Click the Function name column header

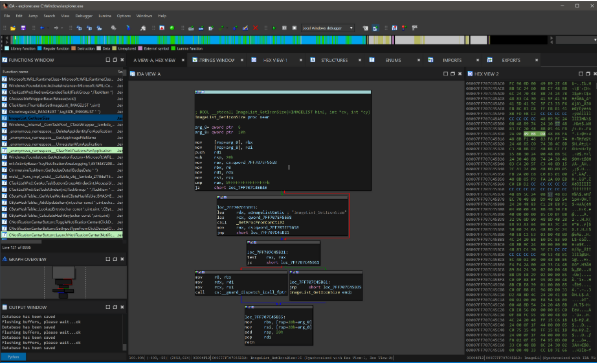tap(15, 72)
